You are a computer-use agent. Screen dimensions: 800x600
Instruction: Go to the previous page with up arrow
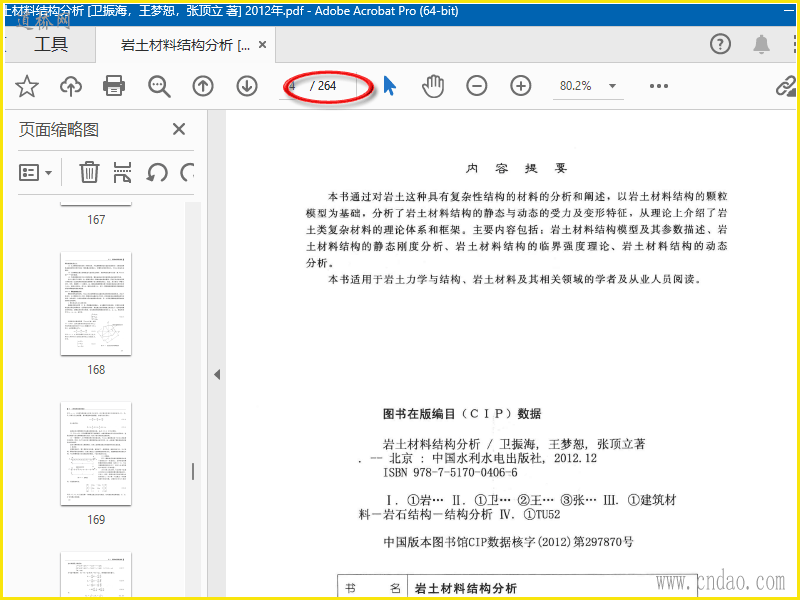click(203, 86)
